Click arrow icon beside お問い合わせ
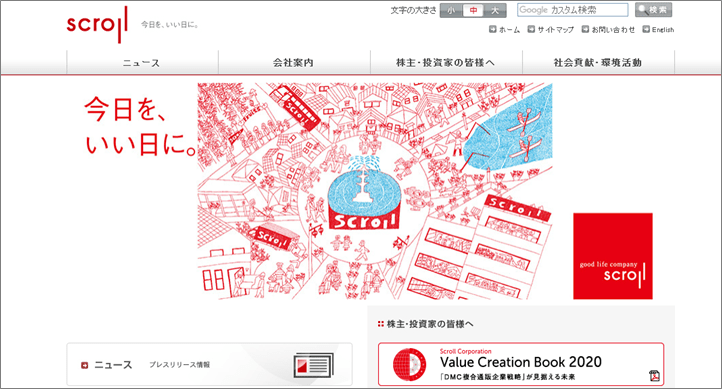 tap(585, 29)
